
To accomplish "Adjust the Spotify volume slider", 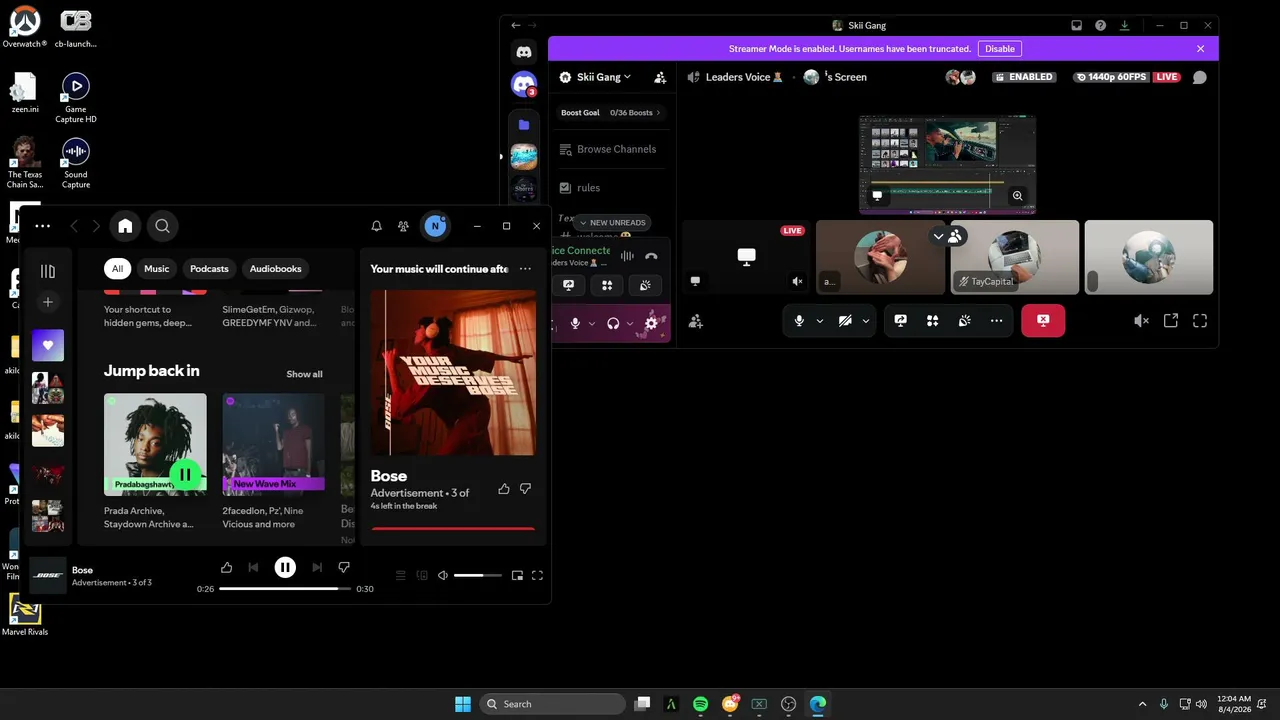I will coord(477,575).
